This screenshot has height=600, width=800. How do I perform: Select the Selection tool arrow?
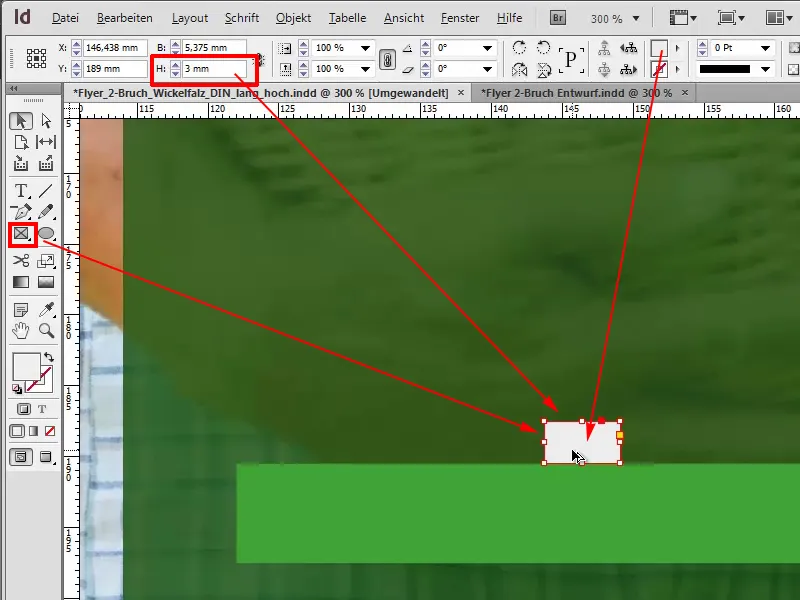tap(21, 121)
